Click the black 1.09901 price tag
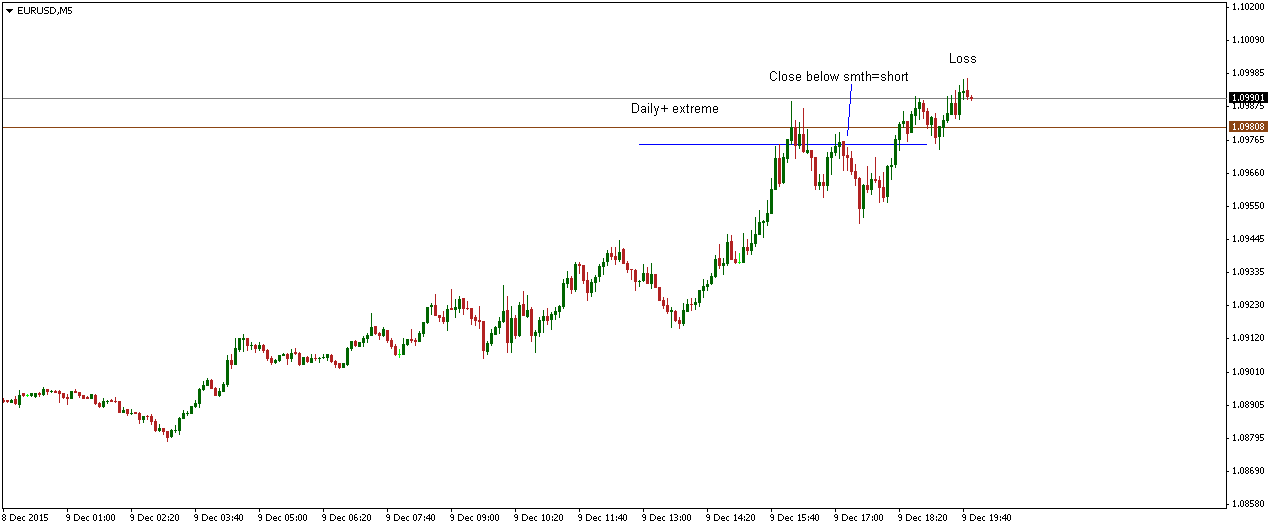The image size is (1269, 526). point(1248,98)
